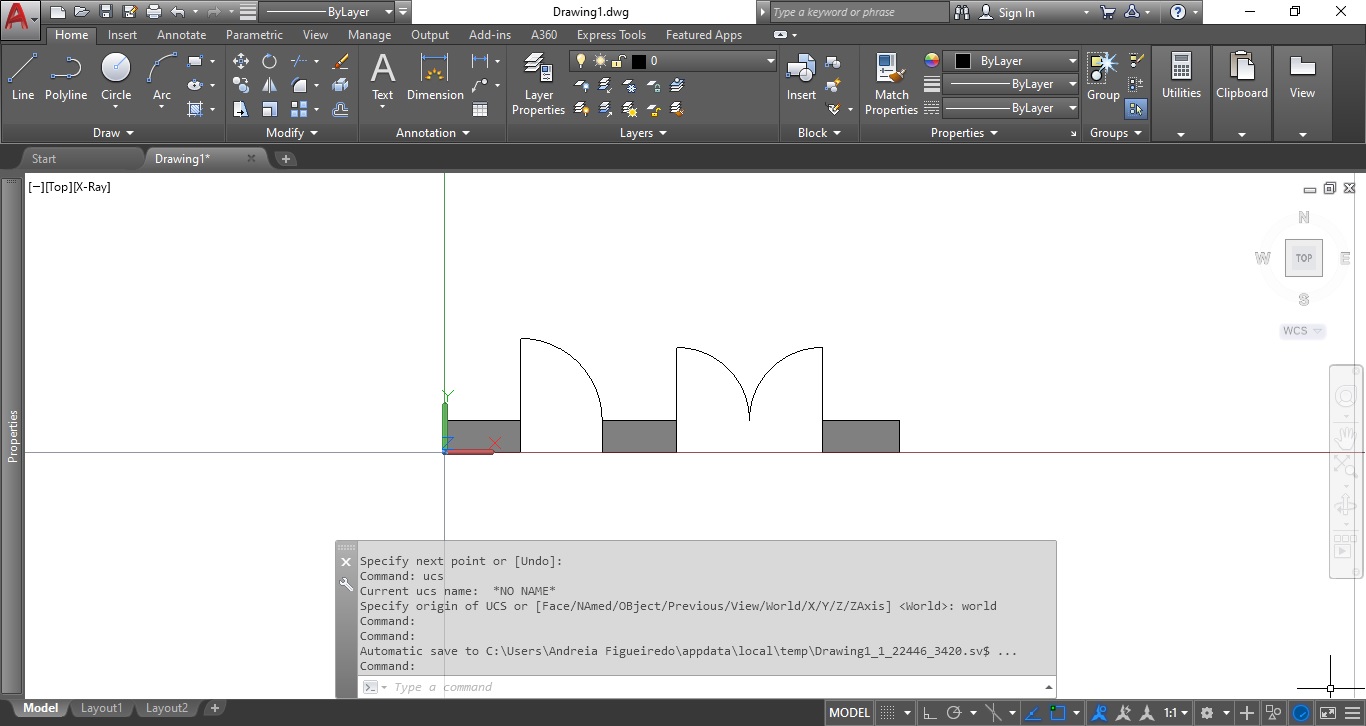Click the Erase tool icon

click(340, 61)
